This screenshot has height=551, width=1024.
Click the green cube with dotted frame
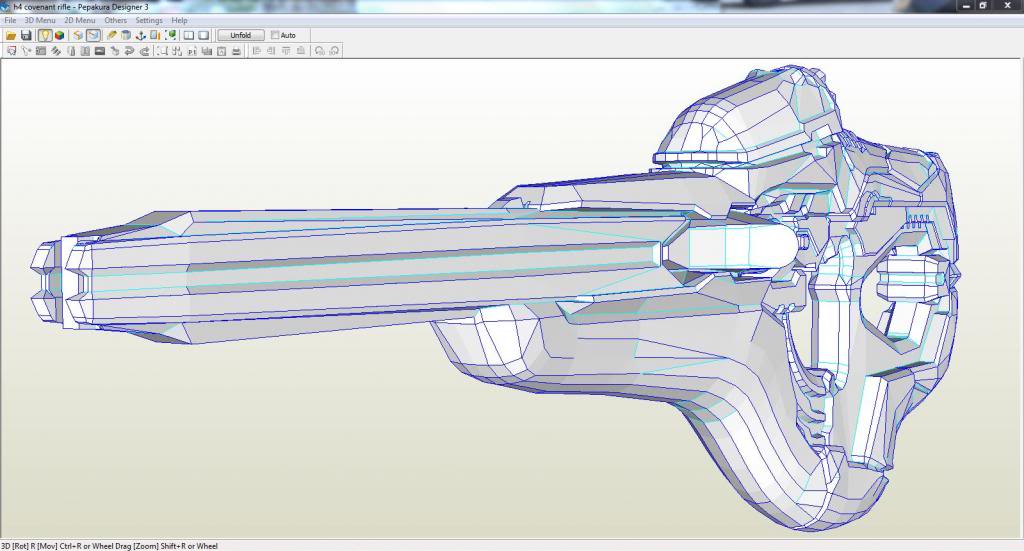(170, 35)
